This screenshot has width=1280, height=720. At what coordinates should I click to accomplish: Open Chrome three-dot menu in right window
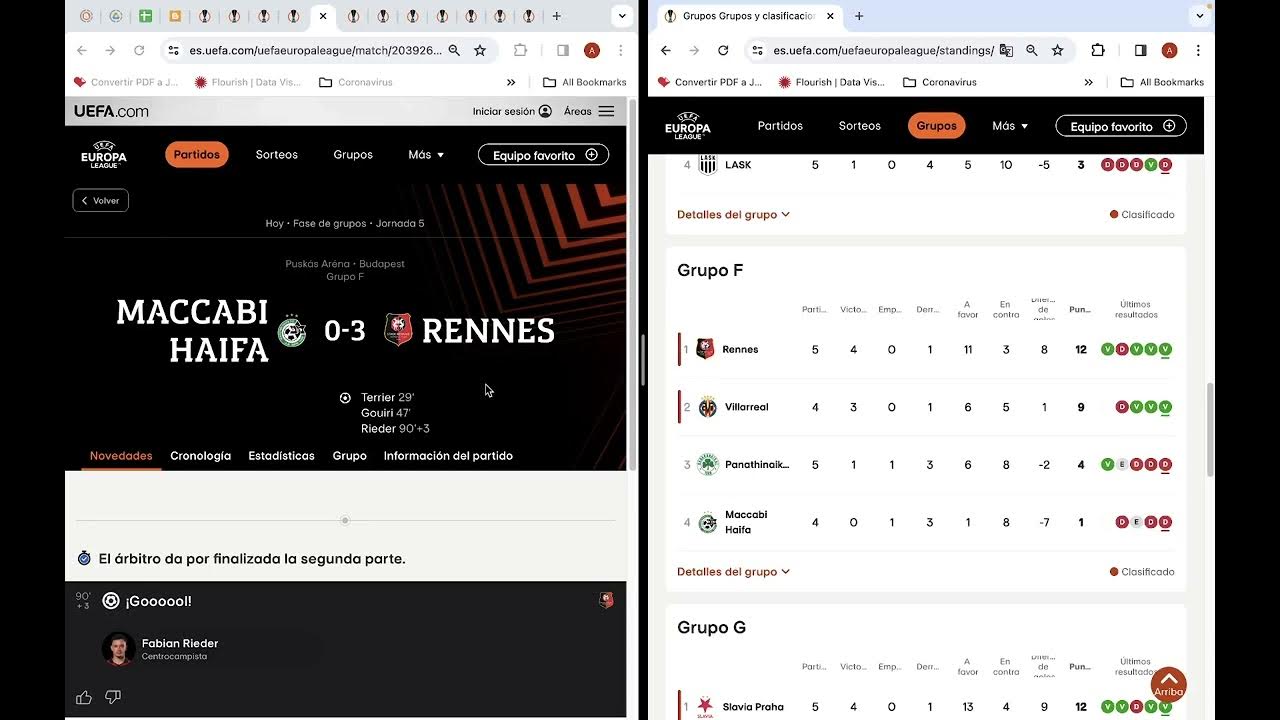tap(1198, 50)
